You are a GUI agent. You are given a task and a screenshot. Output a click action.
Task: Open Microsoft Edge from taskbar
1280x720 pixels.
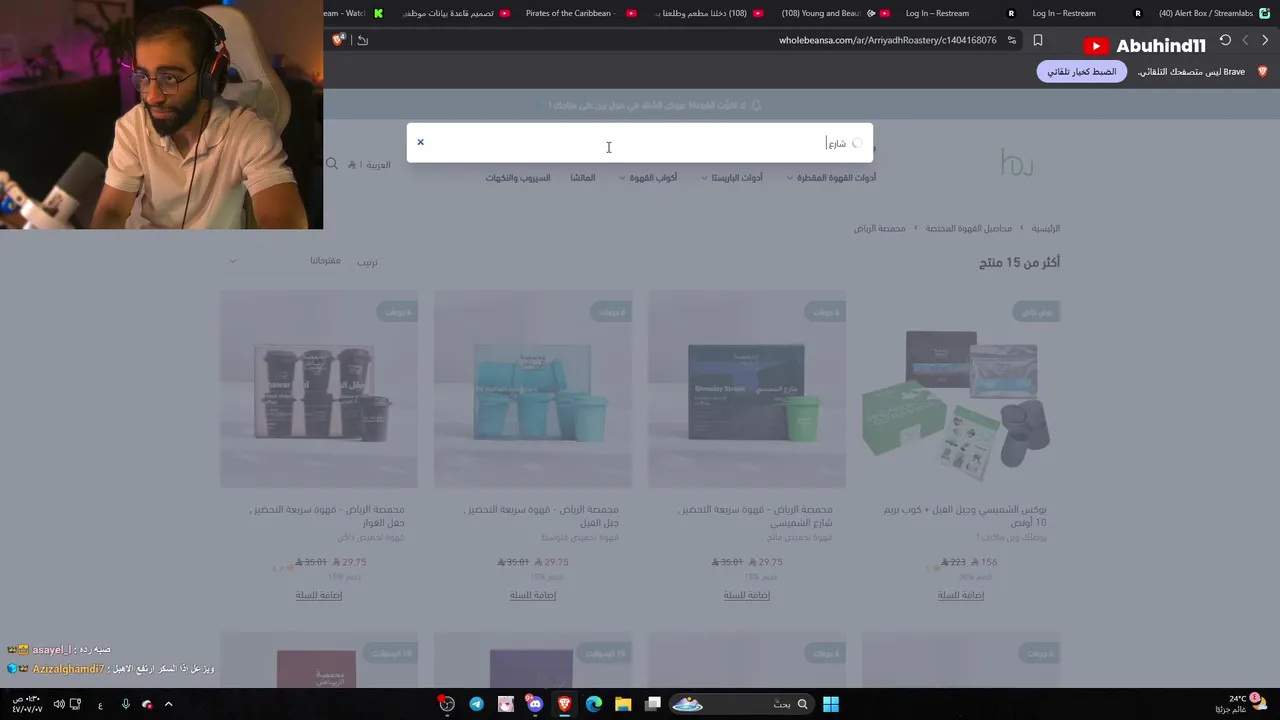594,704
